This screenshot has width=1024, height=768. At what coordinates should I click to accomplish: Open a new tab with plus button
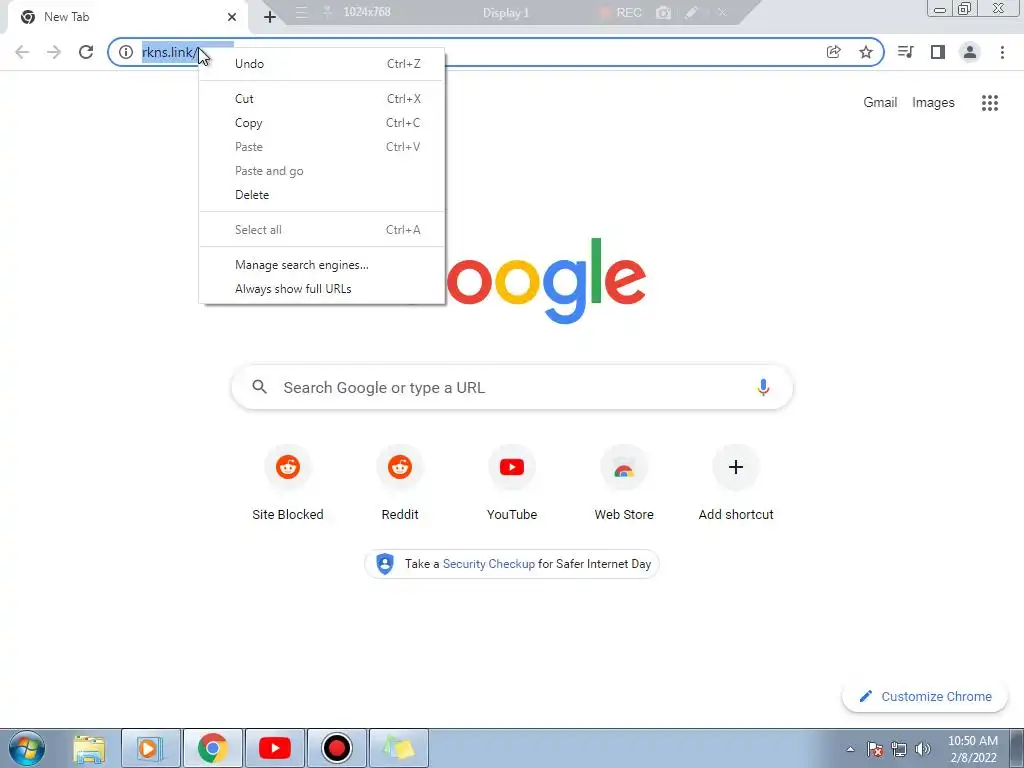pos(269,18)
